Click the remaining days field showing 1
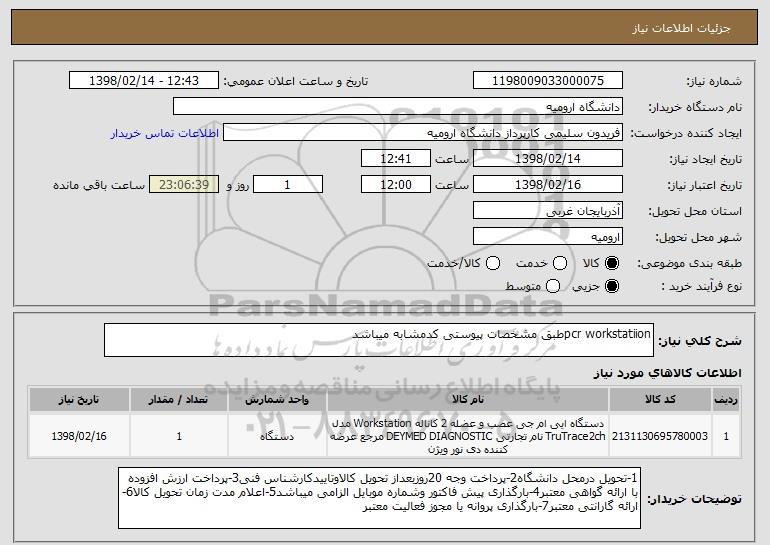Screen dimensions: 770x545 pos(288,185)
